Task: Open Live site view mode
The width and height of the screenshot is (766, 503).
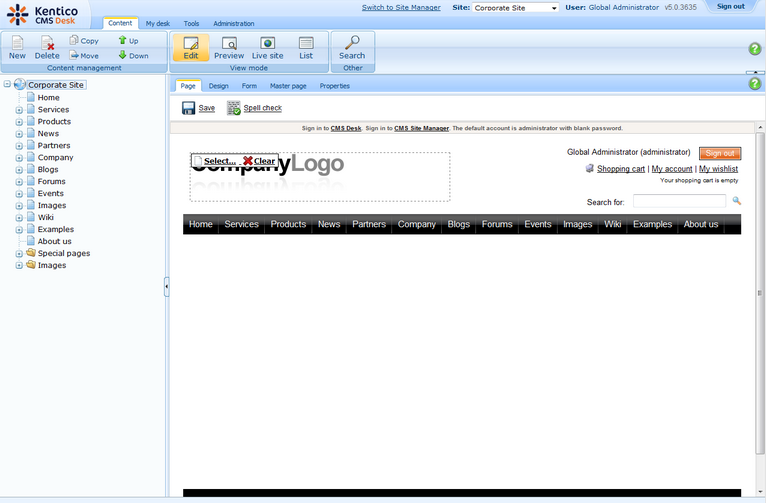Action: coord(267,44)
